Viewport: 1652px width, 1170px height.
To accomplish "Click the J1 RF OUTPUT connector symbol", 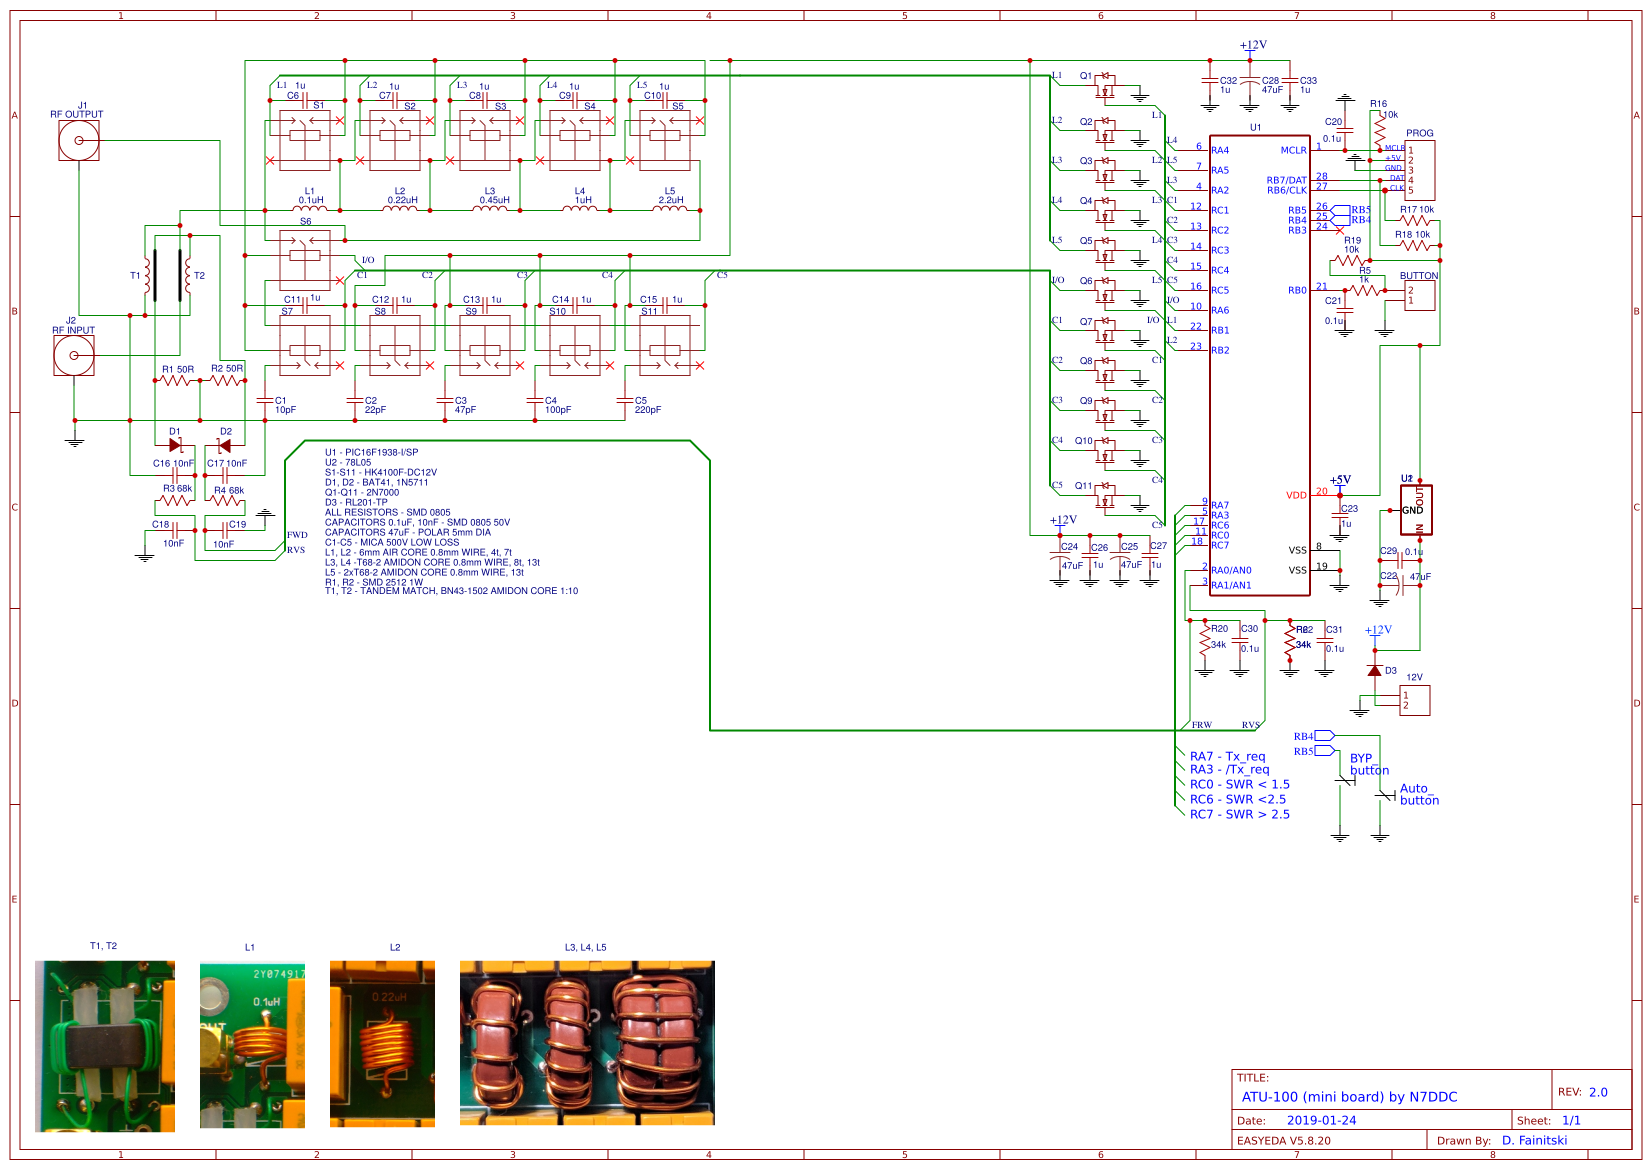I will click(x=79, y=141).
